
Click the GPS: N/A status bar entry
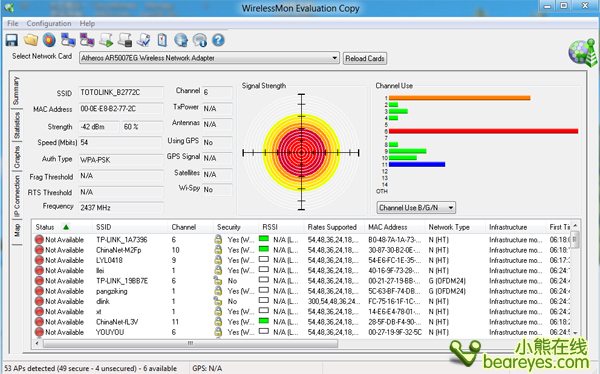tap(207, 368)
